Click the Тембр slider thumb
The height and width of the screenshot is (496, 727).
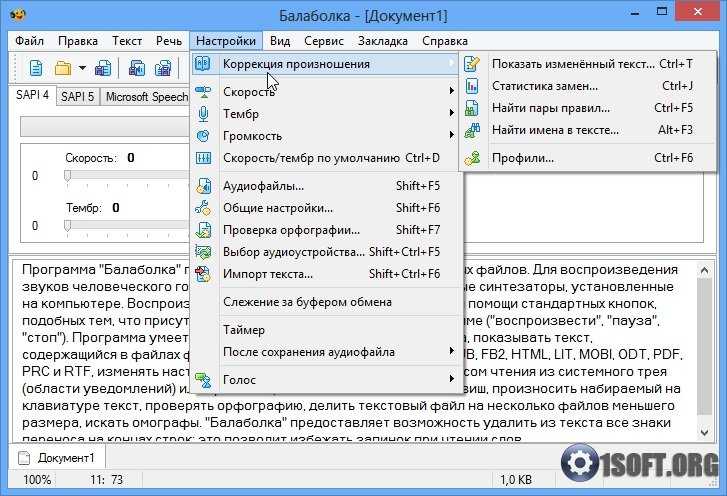click(x=68, y=225)
